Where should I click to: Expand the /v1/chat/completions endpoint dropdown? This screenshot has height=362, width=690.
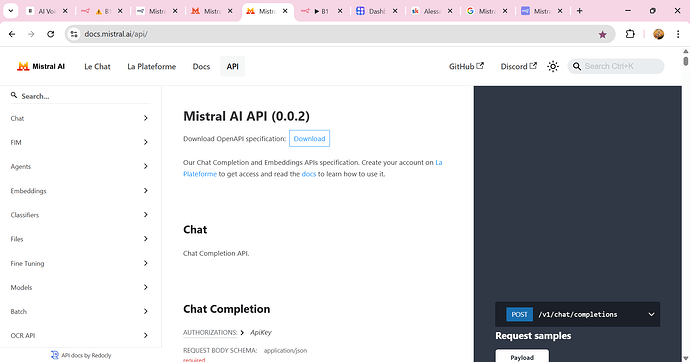(x=651, y=314)
